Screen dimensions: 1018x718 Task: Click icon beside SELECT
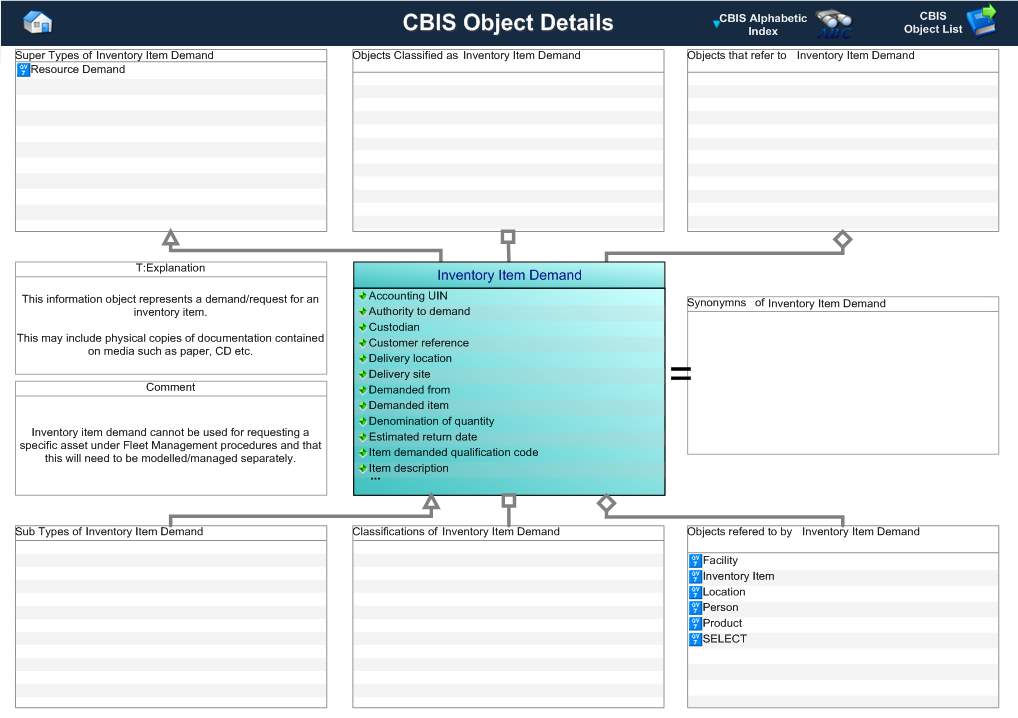(x=696, y=639)
